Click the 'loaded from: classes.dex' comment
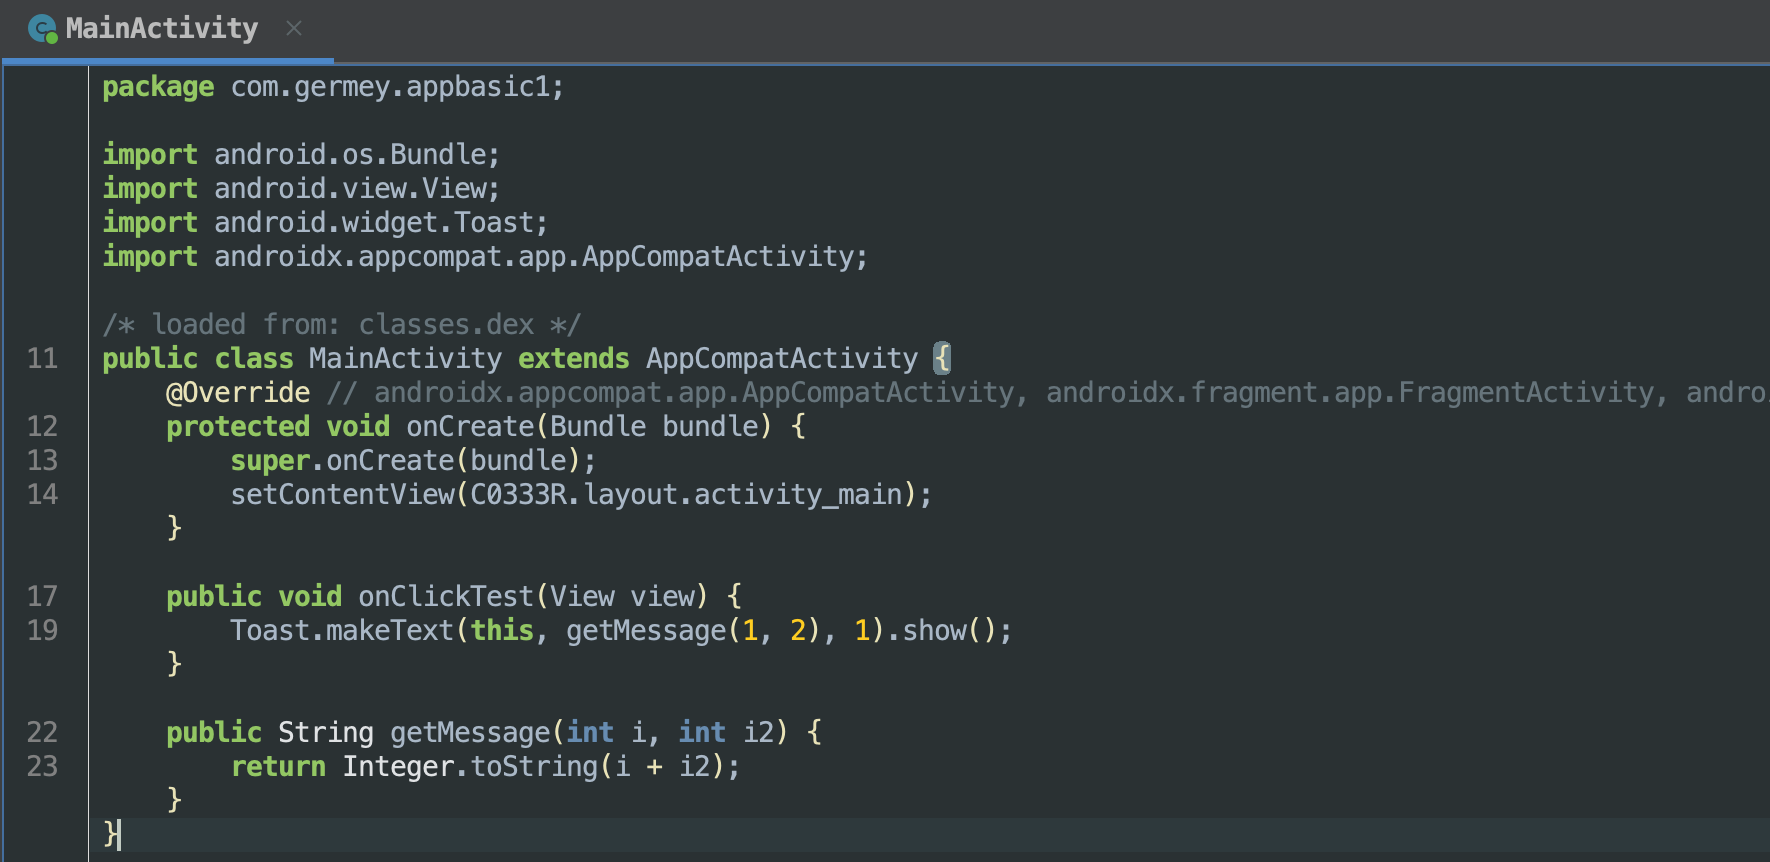Viewport: 1770px width, 862px height. click(x=341, y=324)
